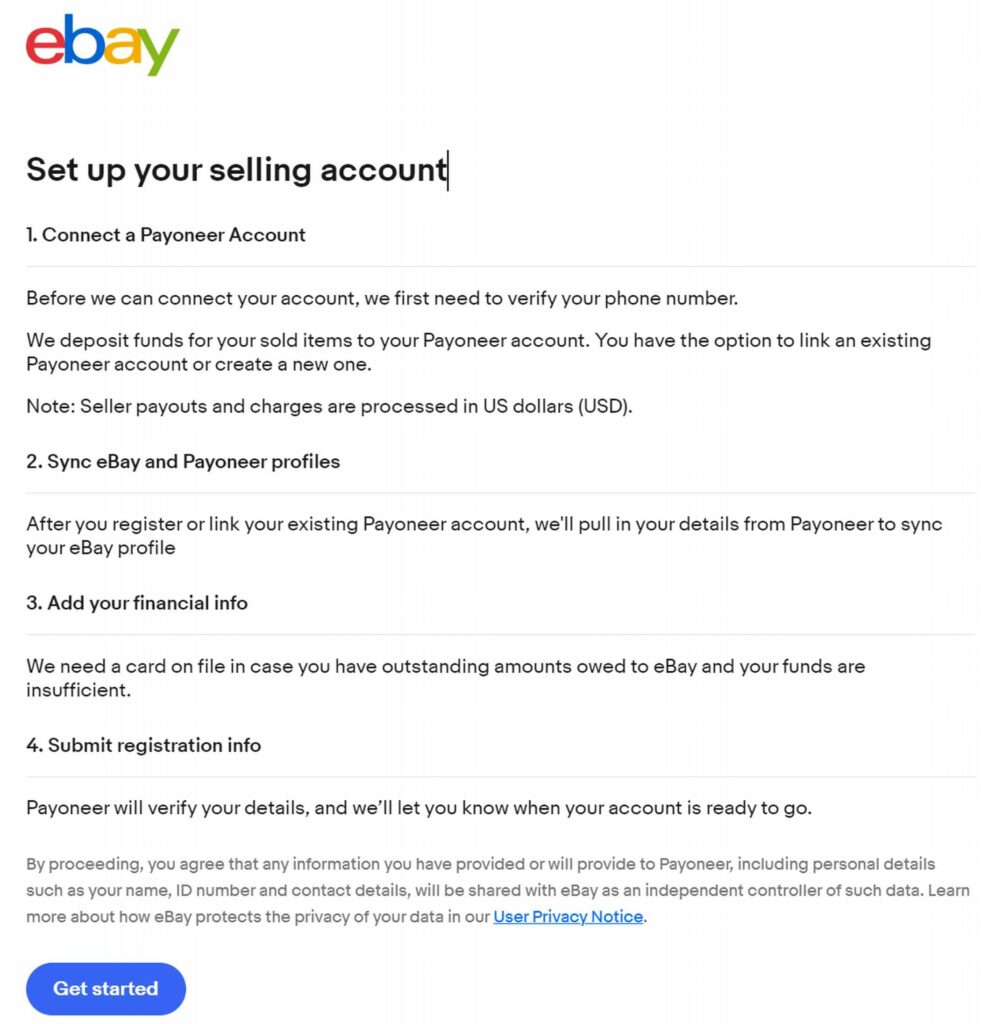Screen dimensions: 981x1024
Task: Click the 'After you register or link' paragraph
Action: pos(484,535)
